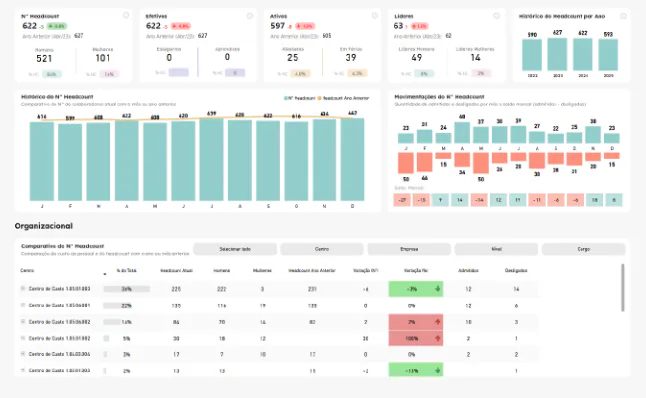This screenshot has height=398, width=646.
Task: Click N° Headcount teal legend marker
Action: tap(286, 98)
